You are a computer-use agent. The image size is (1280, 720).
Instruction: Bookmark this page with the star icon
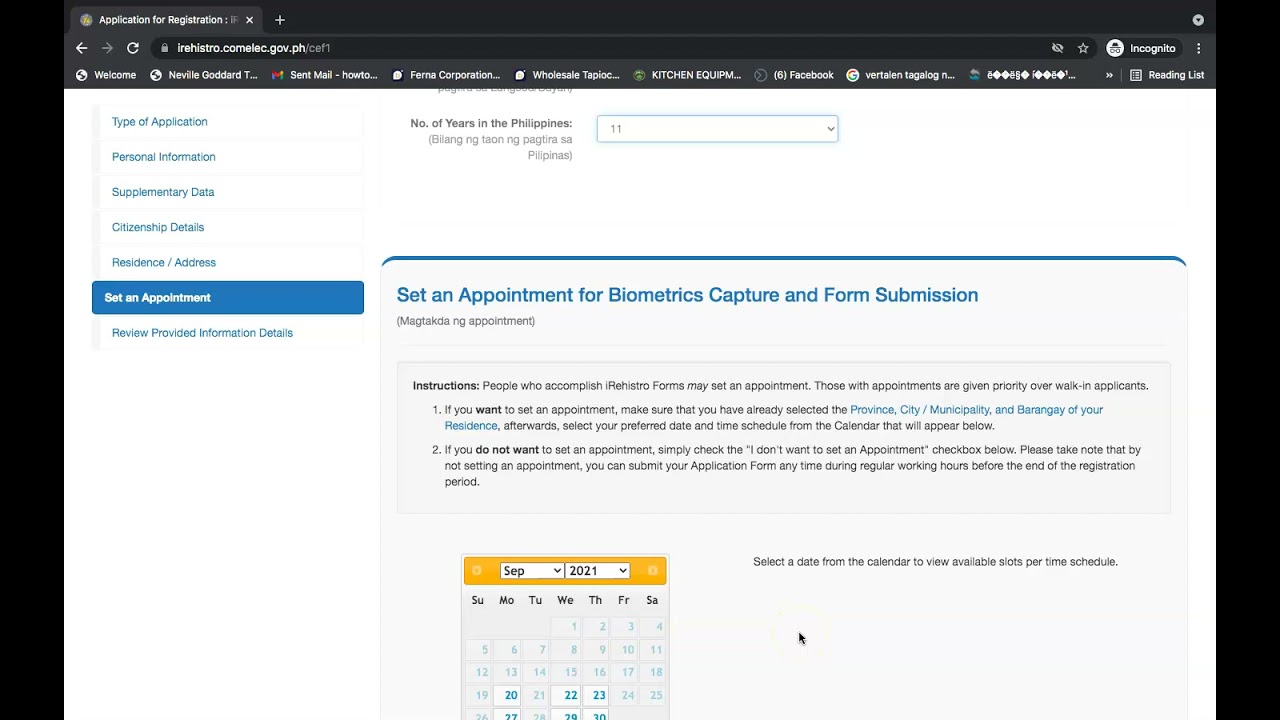(1083, 48)
